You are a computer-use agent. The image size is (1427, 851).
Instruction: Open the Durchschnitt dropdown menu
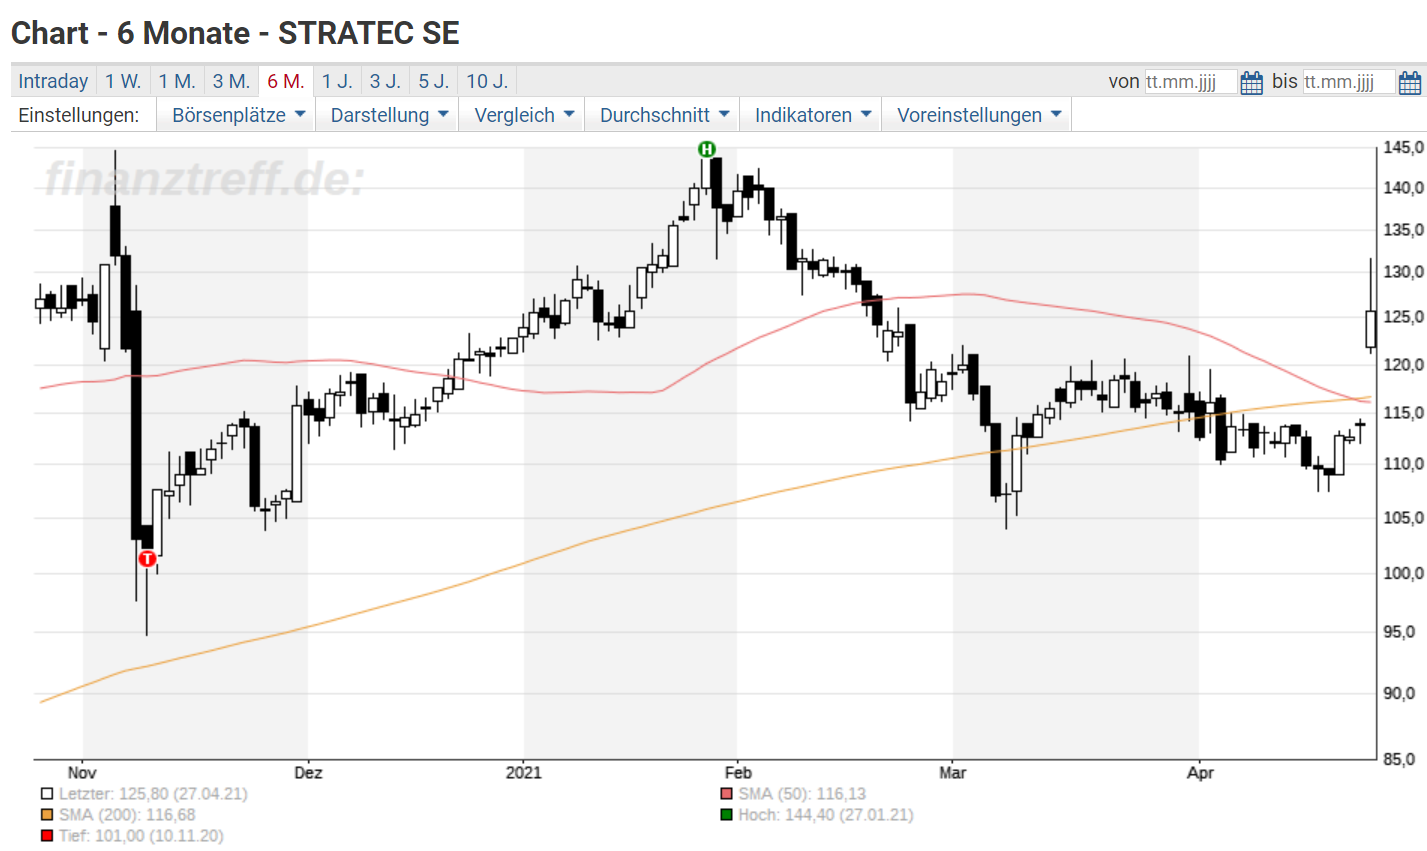(664, 115)
